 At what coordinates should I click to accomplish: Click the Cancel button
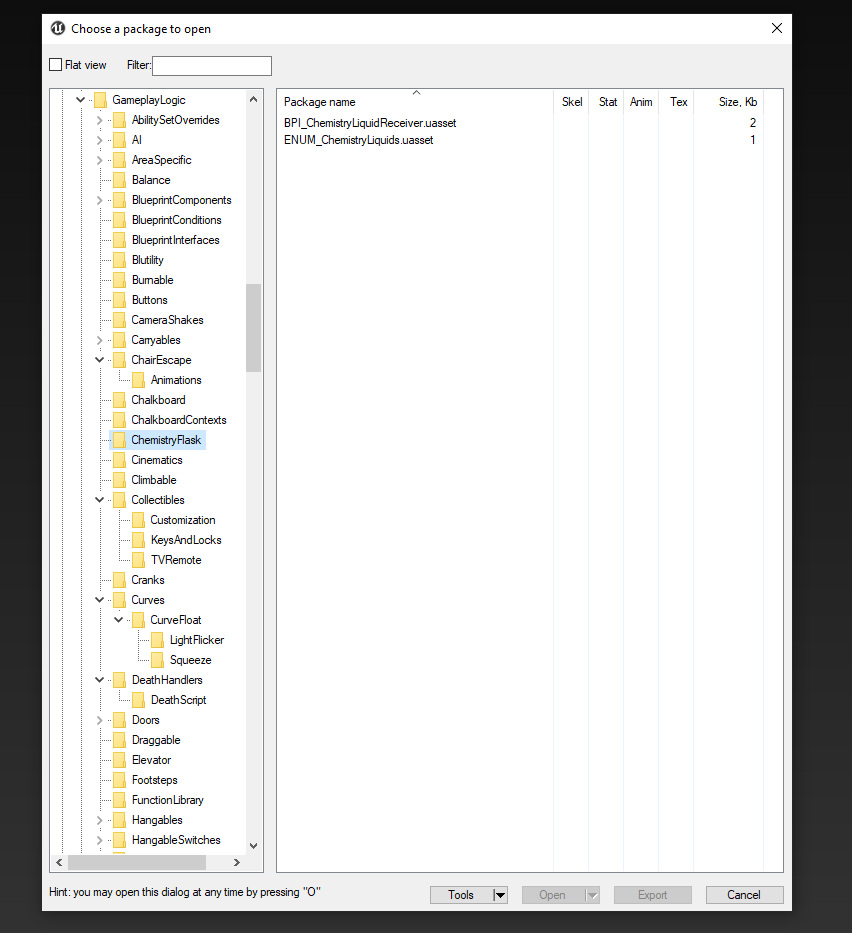click(744, 895)
